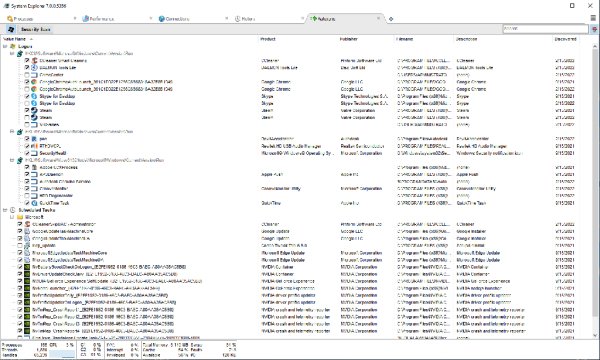The height and width of the screenshot is (360, 600).
Task: Switch to the Processes tab
Action: click(x=41, y=19)
